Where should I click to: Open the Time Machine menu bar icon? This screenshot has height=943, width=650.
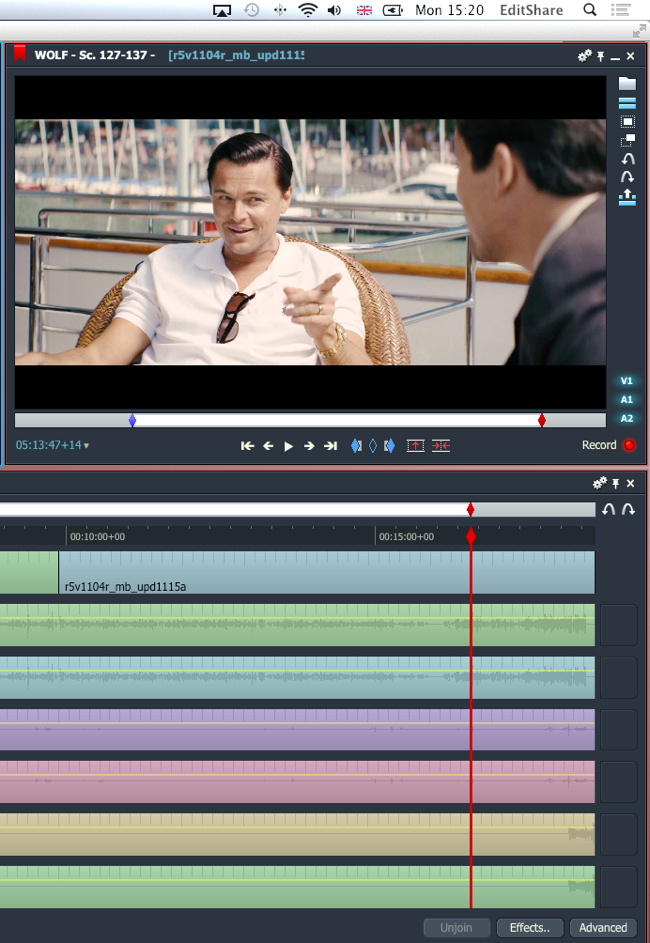[252, 10]
